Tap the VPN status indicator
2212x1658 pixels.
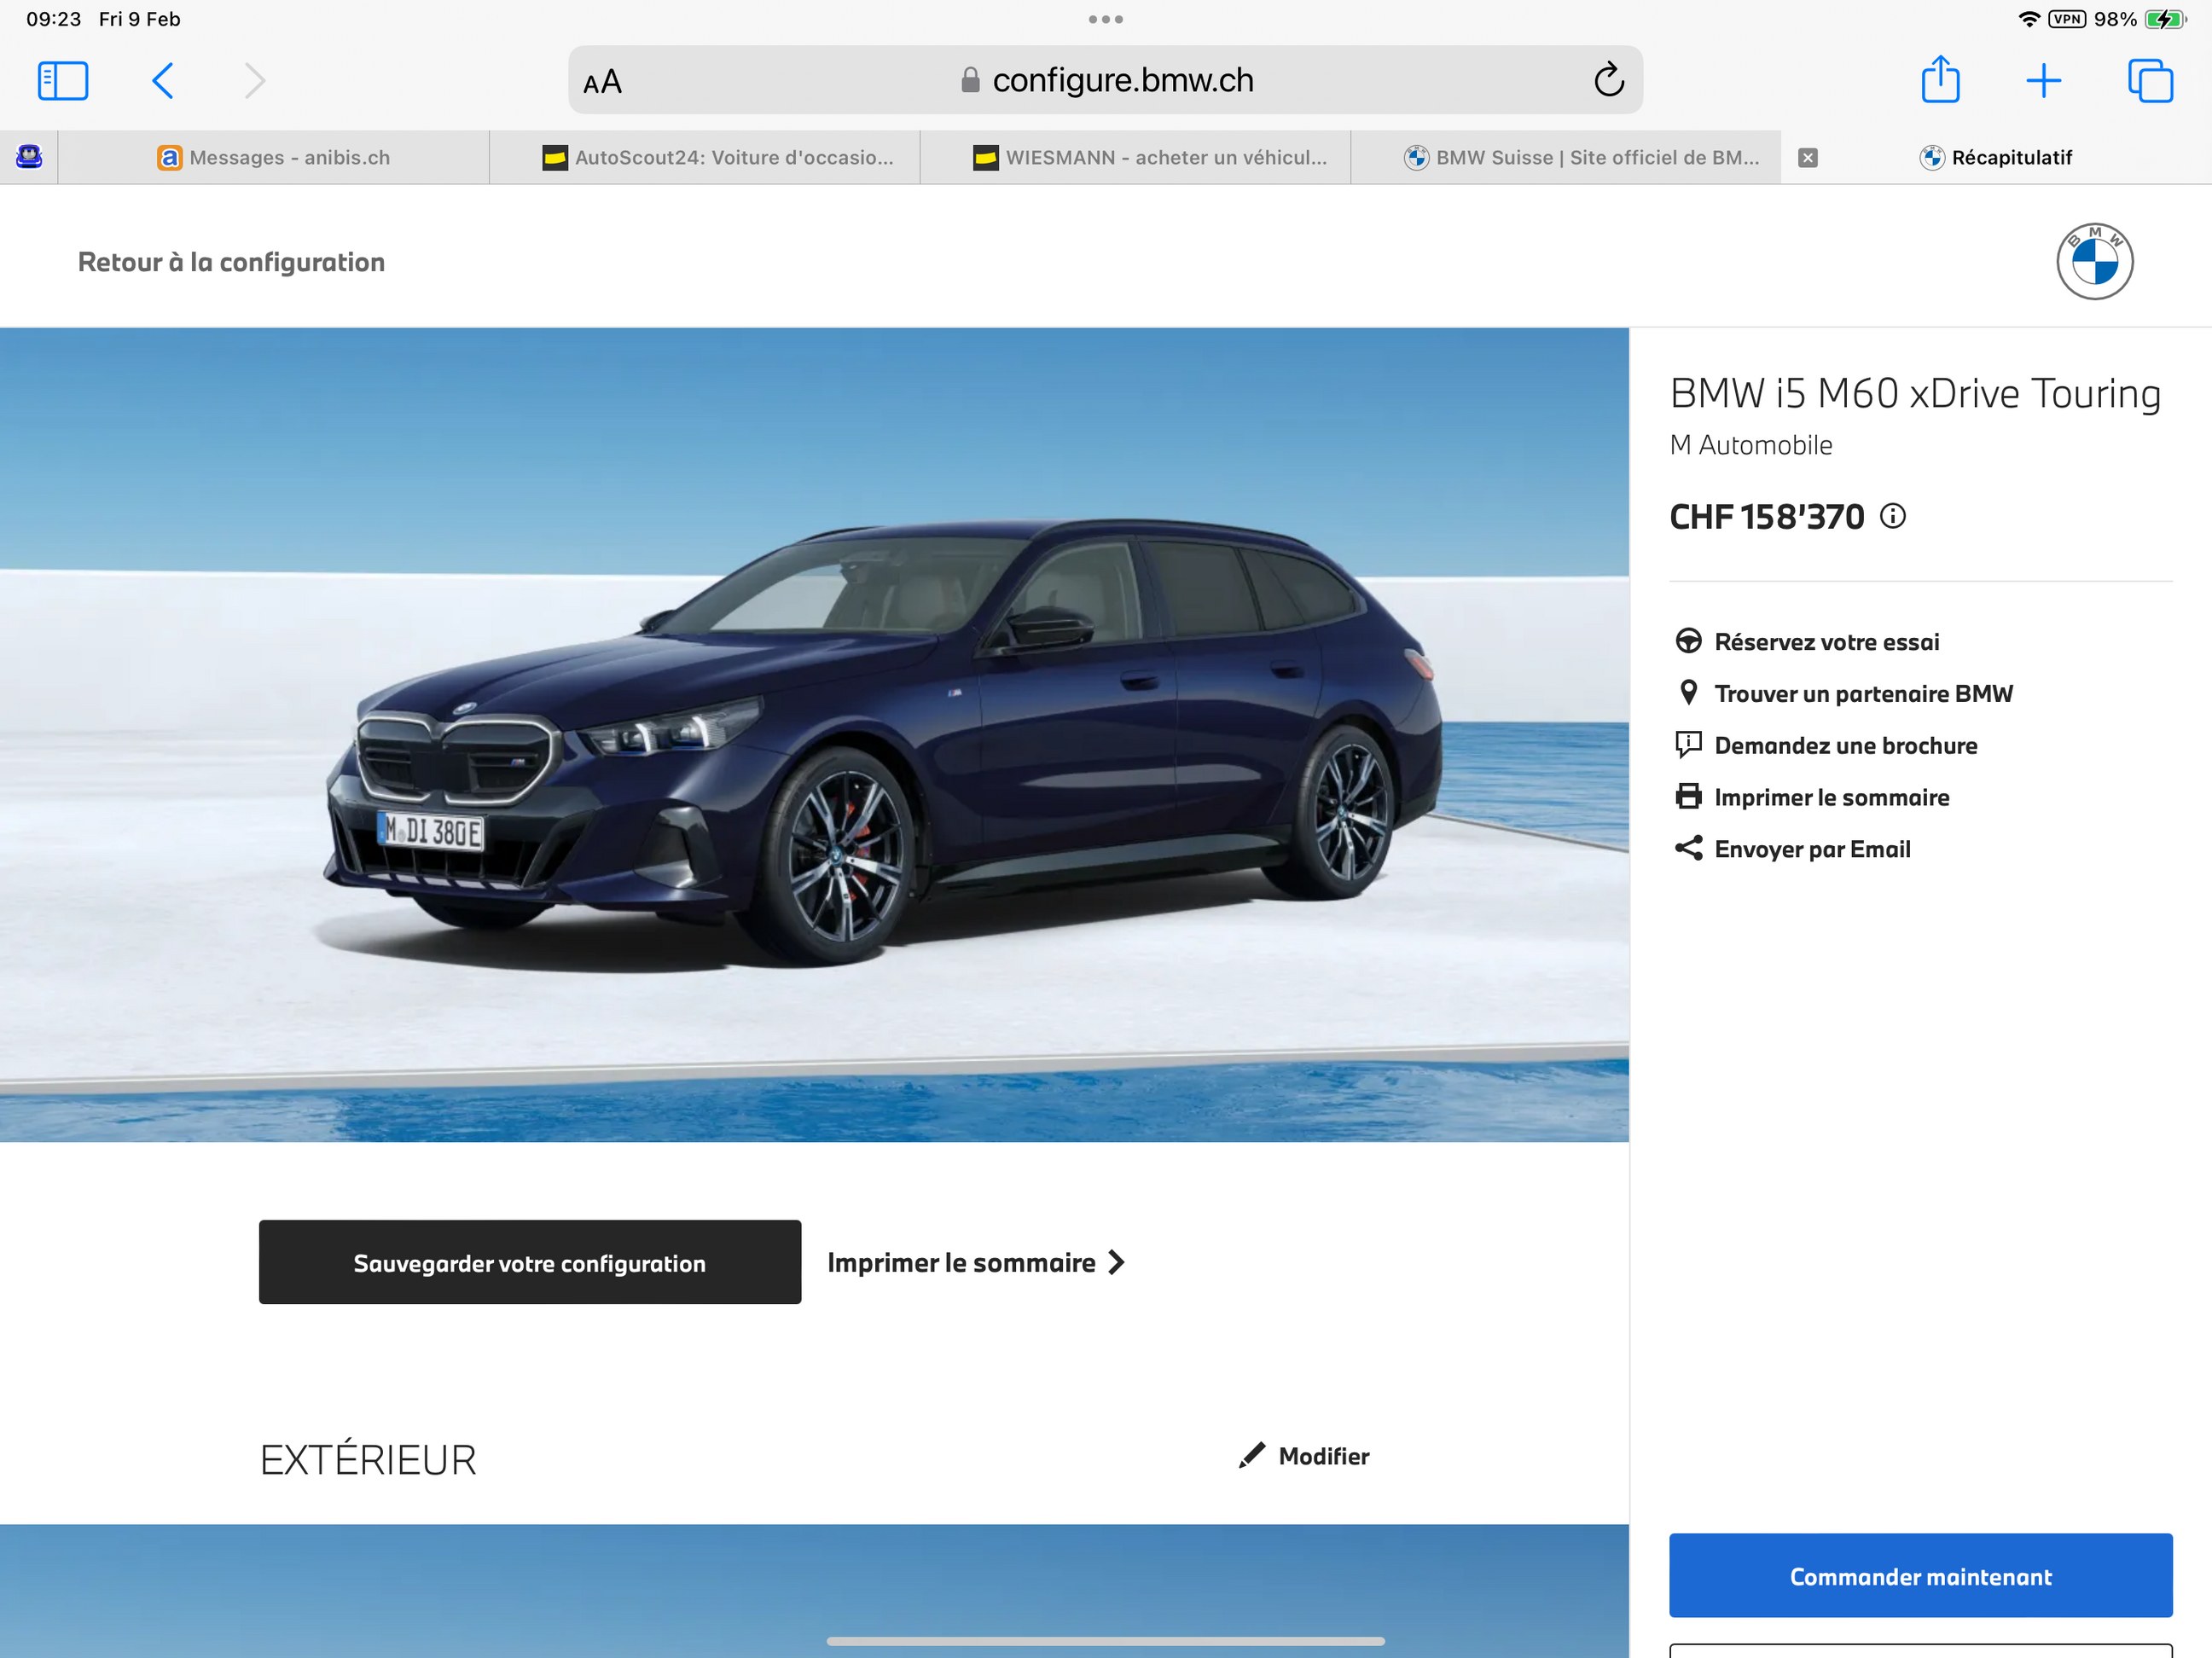tap(2066, 19)
